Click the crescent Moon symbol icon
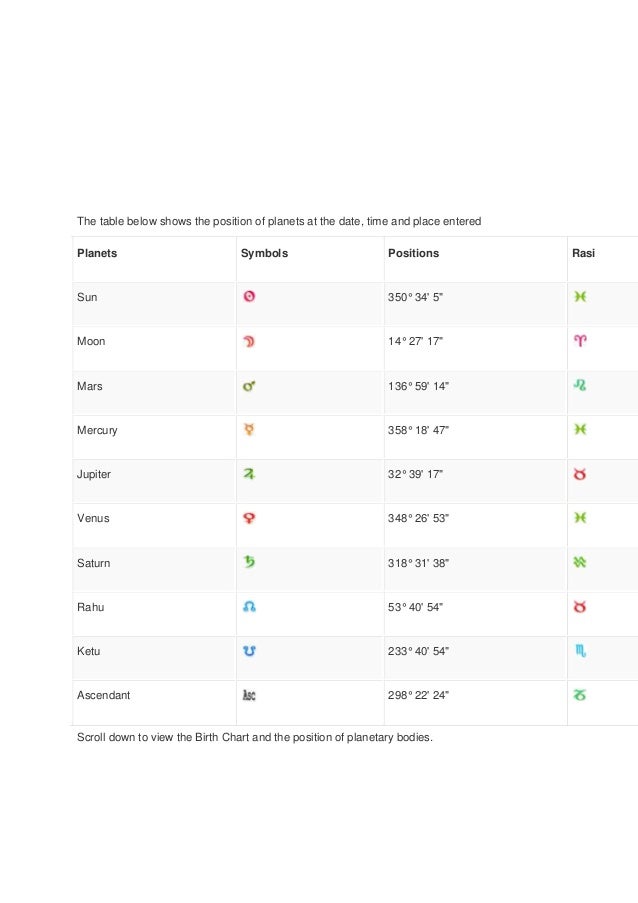 click(249, 342)
